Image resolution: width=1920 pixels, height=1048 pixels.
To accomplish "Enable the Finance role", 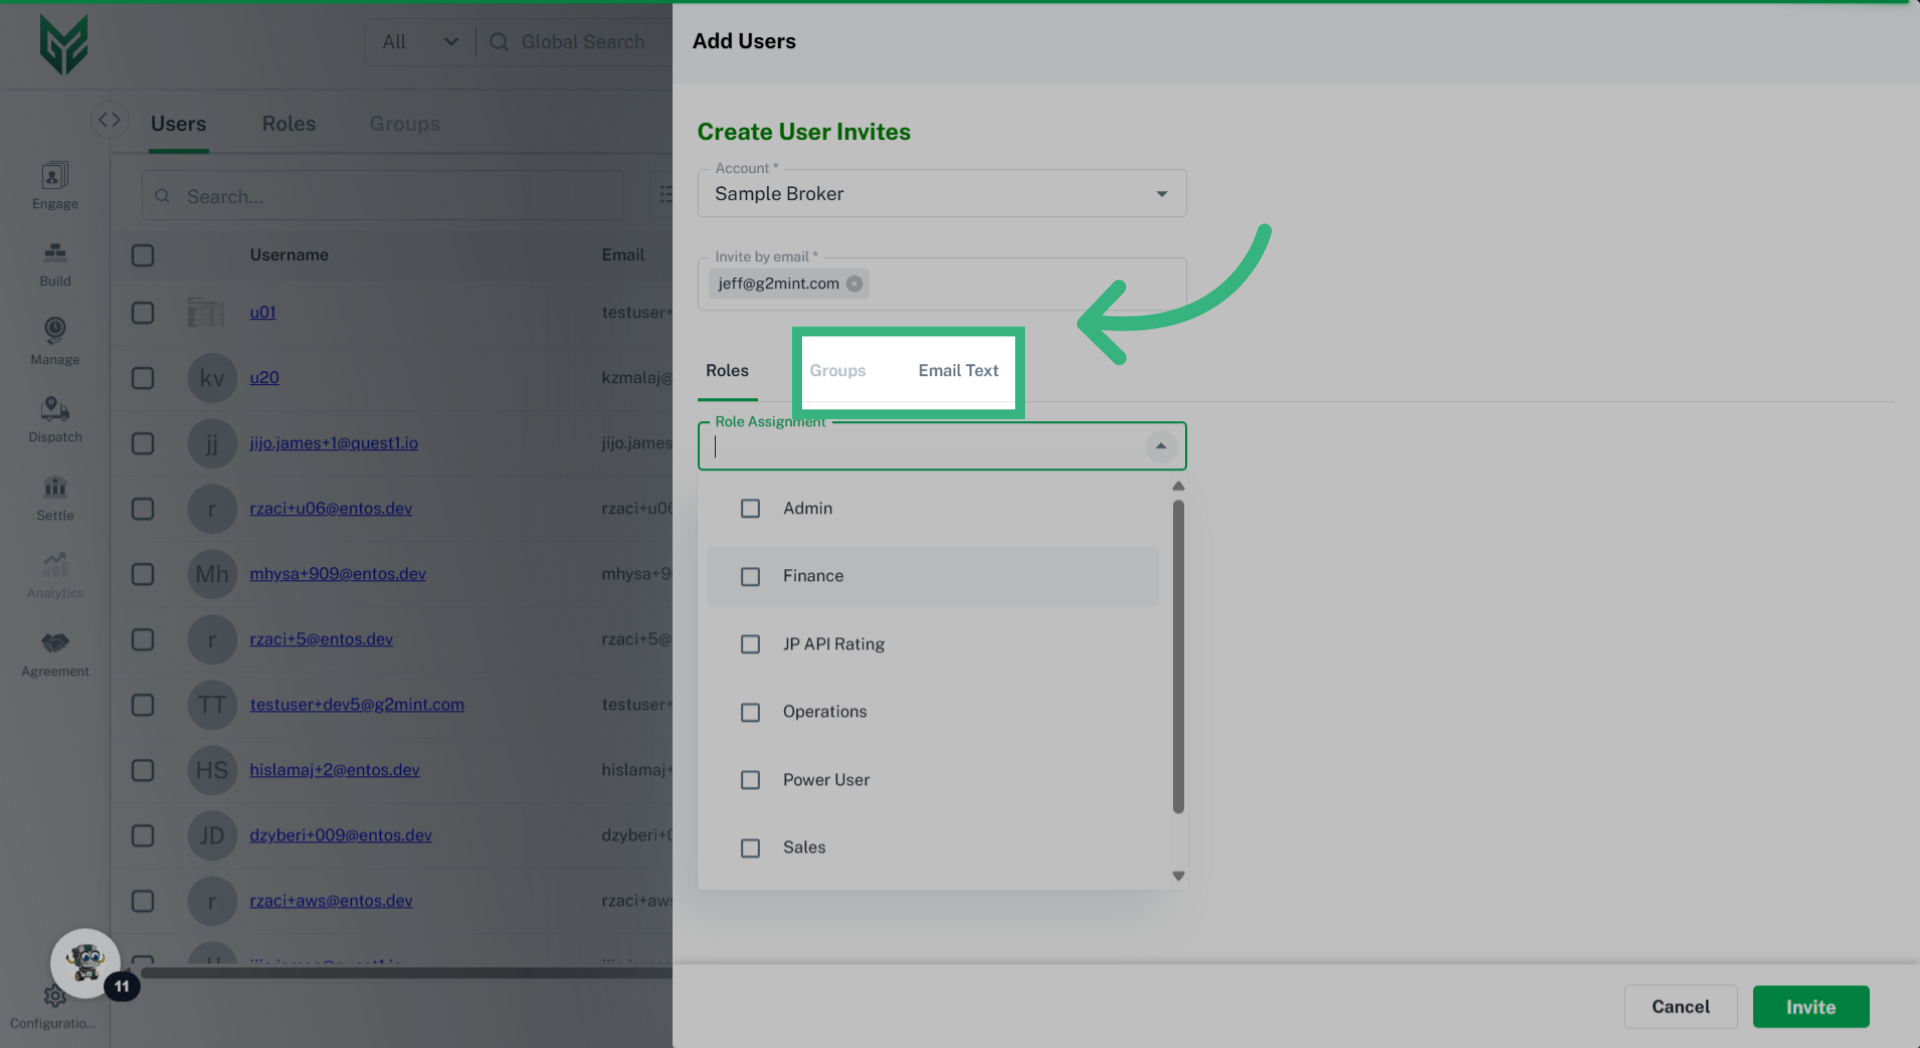I will [751, 576].
